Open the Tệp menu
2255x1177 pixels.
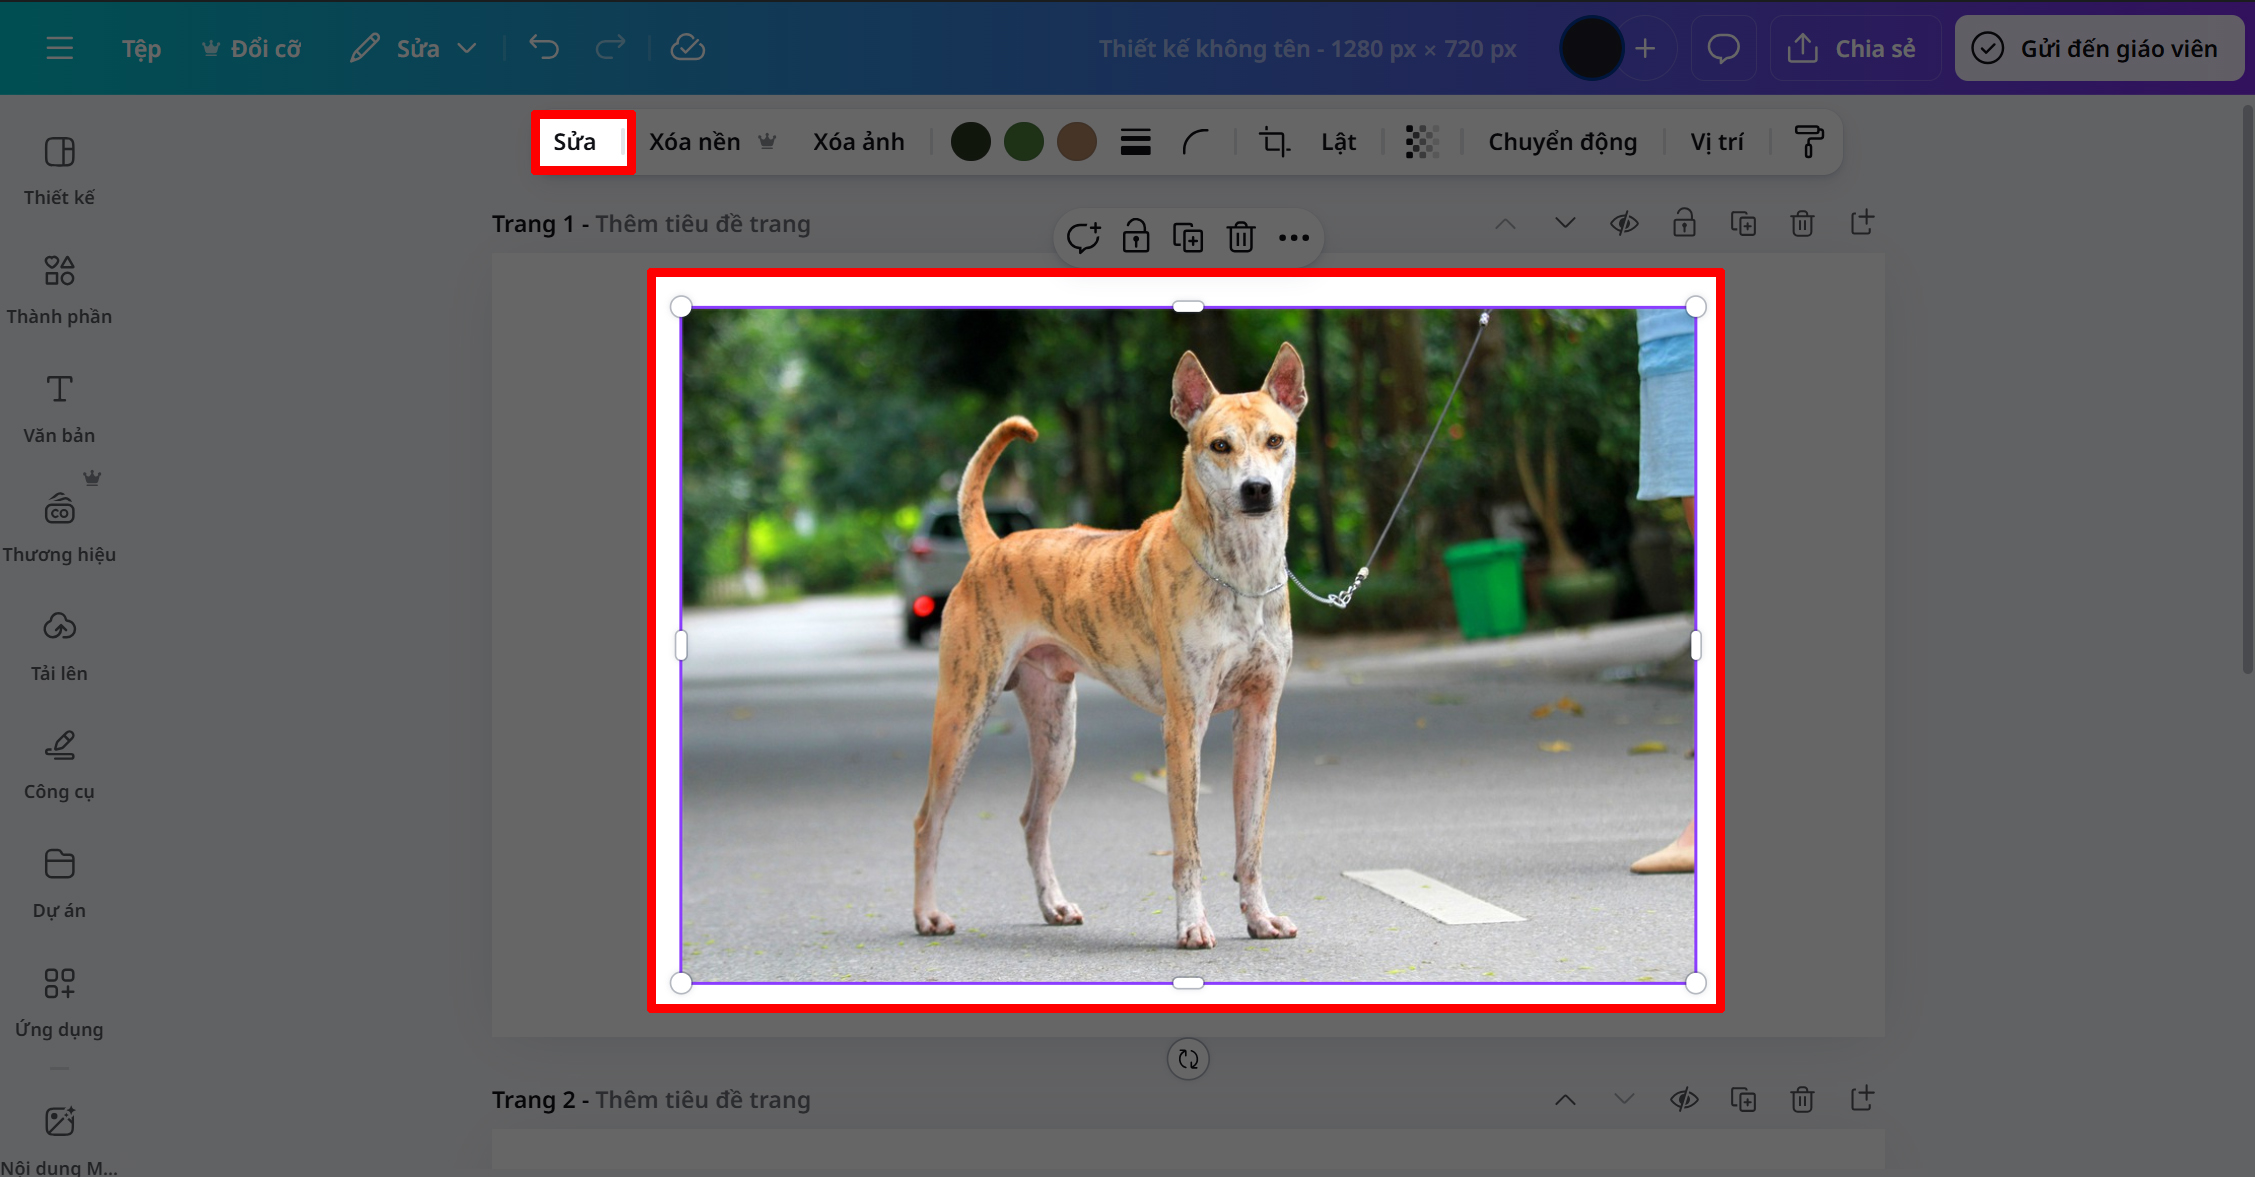click(x=140, y=47)
